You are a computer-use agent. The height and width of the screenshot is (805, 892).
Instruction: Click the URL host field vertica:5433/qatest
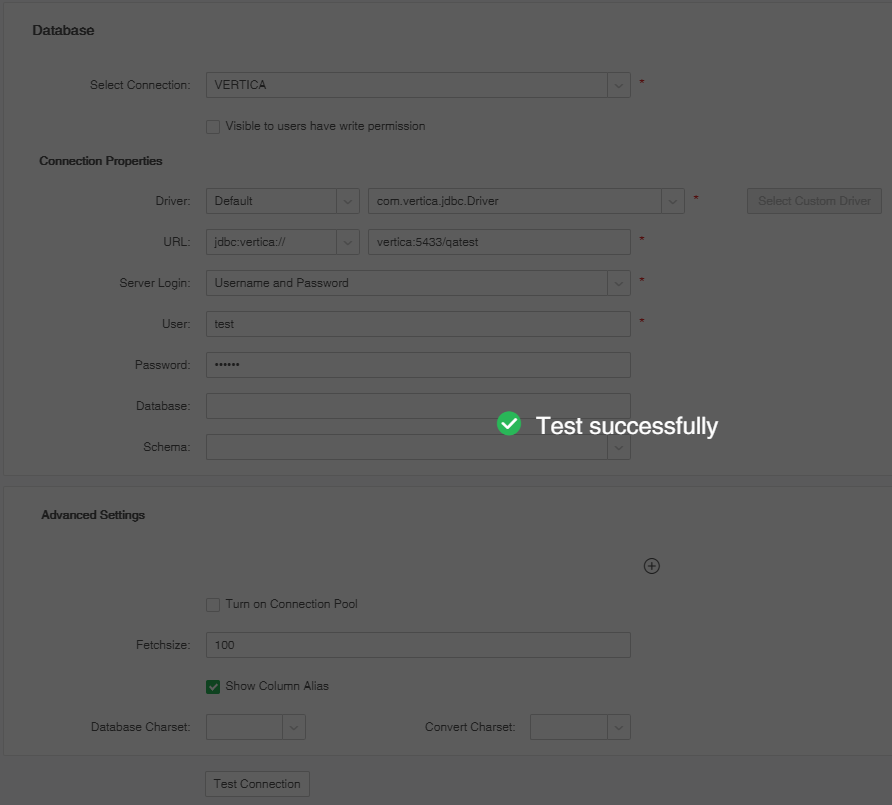coord(498,242)
